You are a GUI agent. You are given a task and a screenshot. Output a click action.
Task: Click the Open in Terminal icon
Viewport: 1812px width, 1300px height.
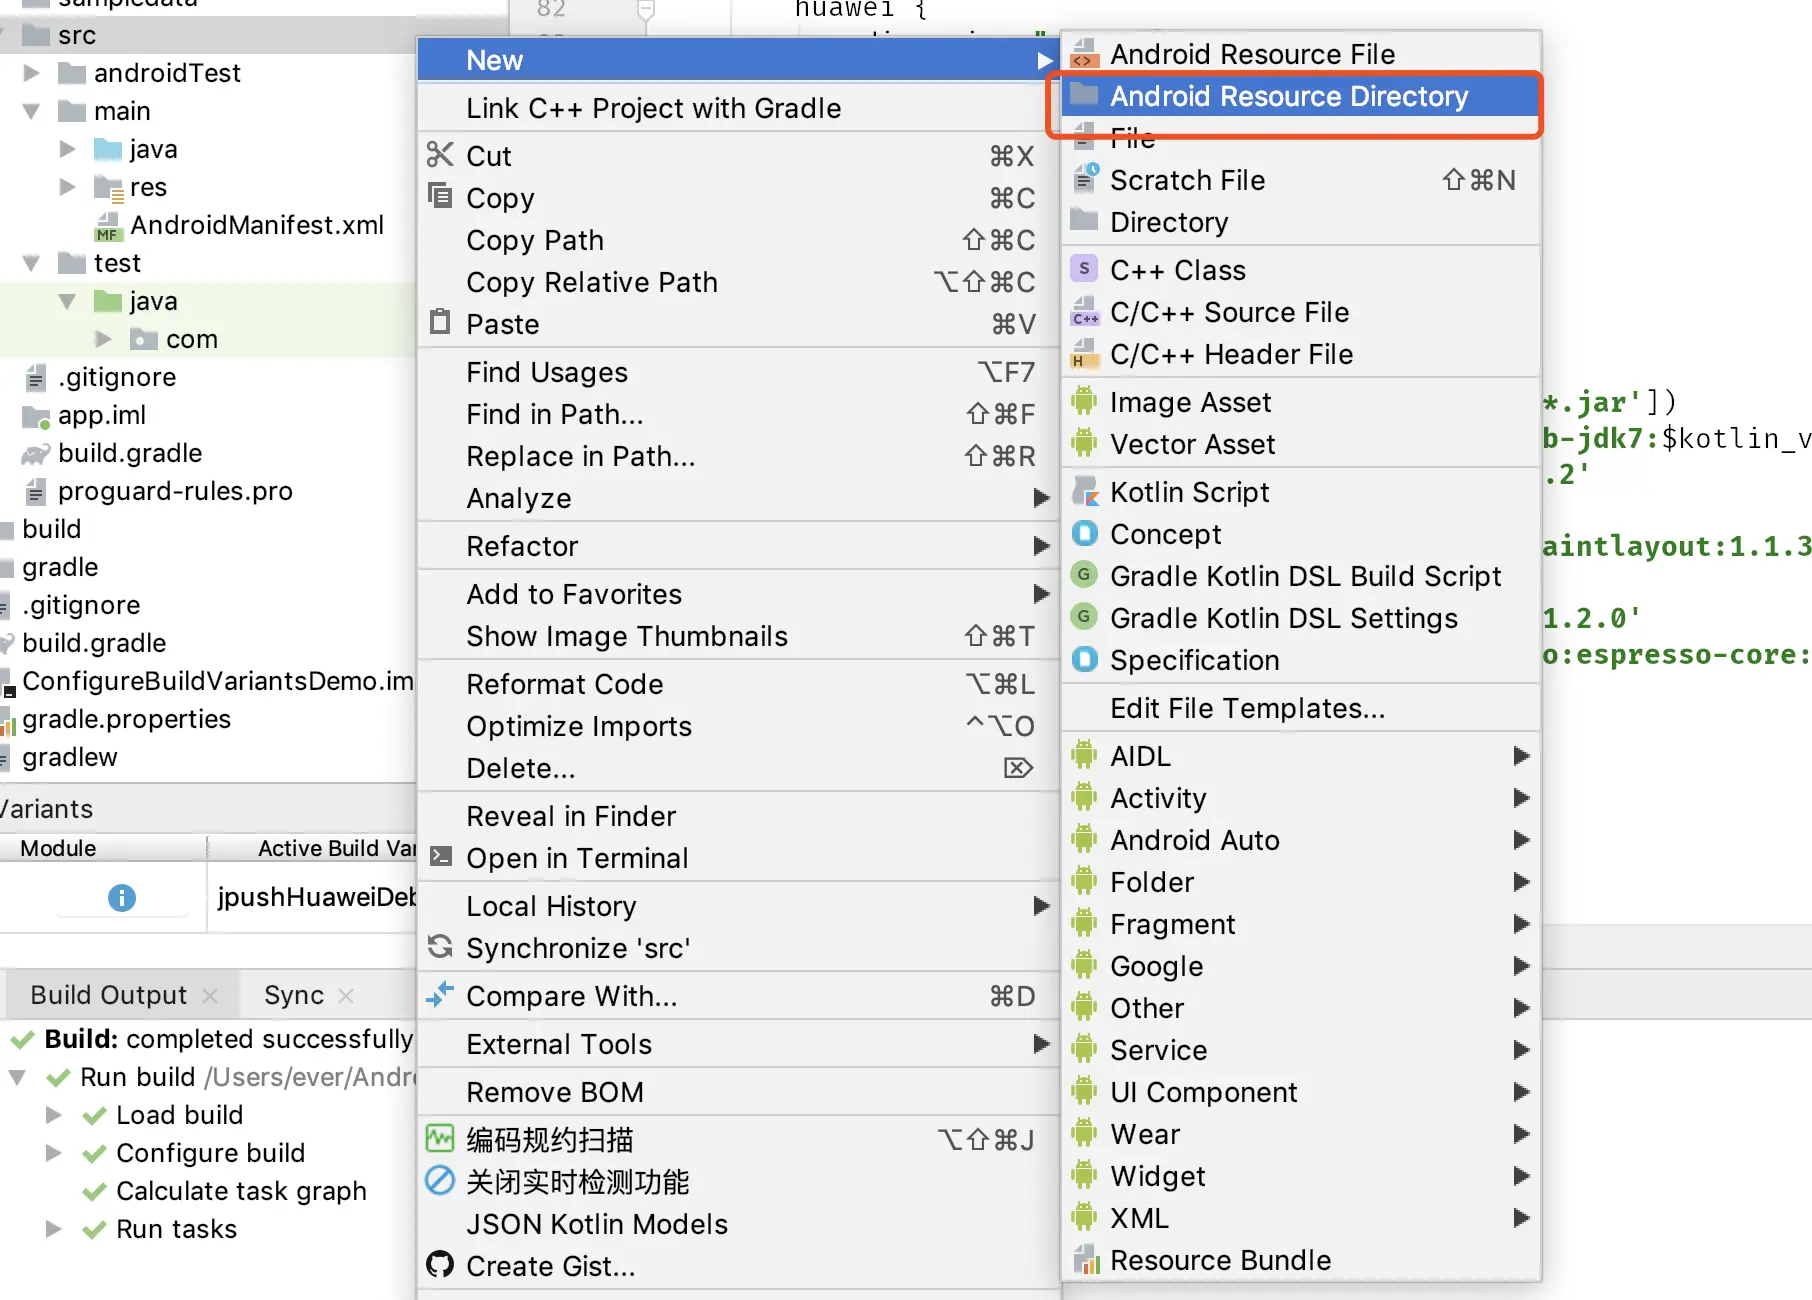pyautogui.click(x=440, y=857)
